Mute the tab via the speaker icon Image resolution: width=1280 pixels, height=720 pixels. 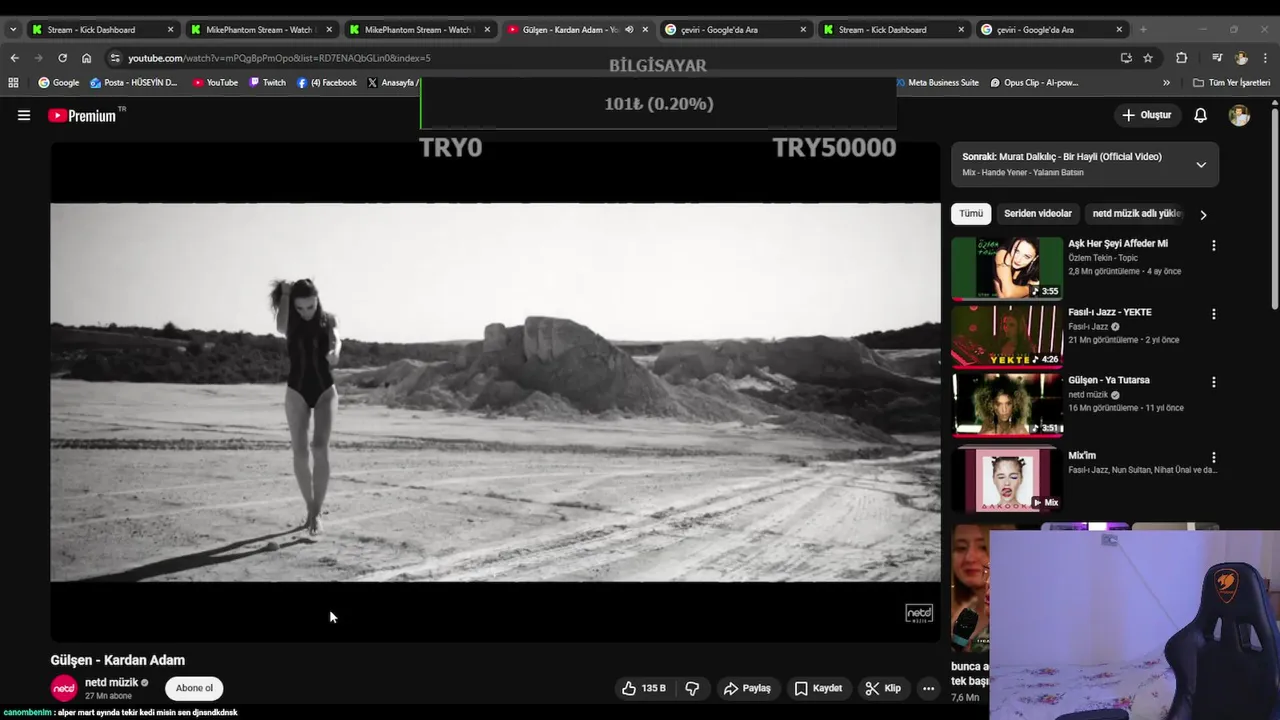629,29
